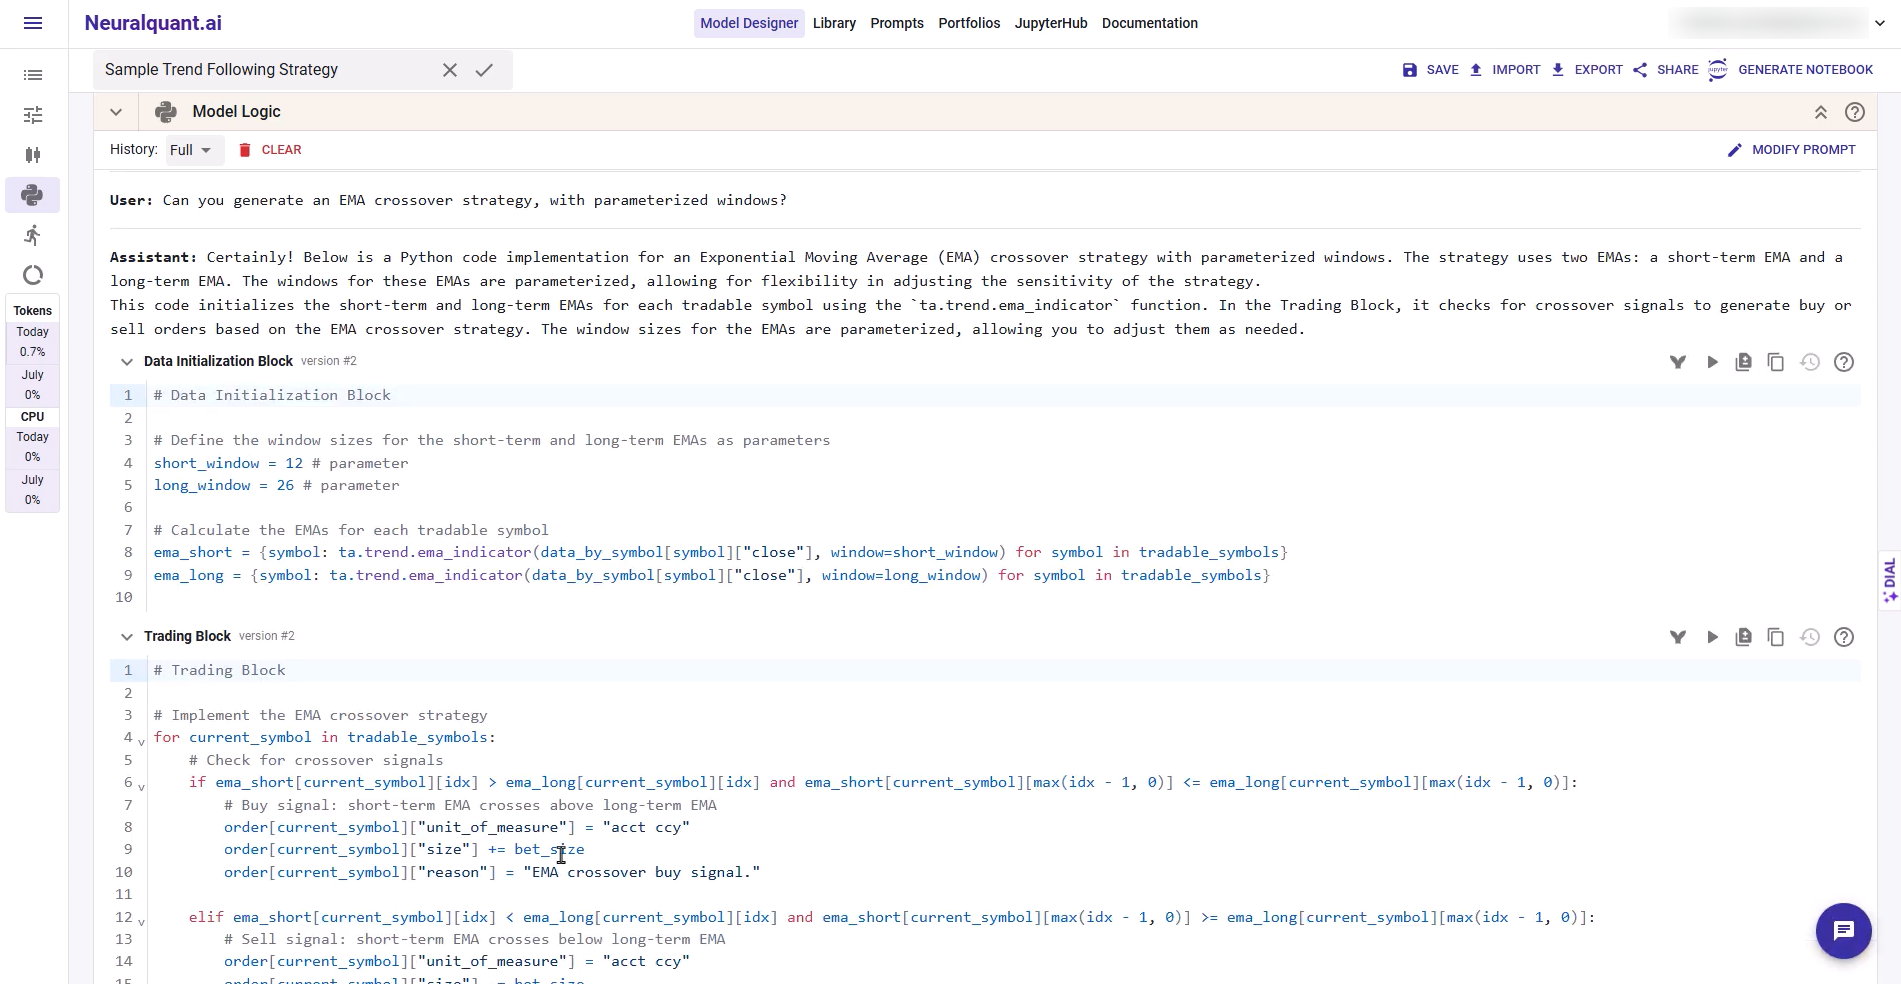The height and width of the screenshot is (984, 1901).
Task: Switch to the Library tab
Action: point(834,23)
